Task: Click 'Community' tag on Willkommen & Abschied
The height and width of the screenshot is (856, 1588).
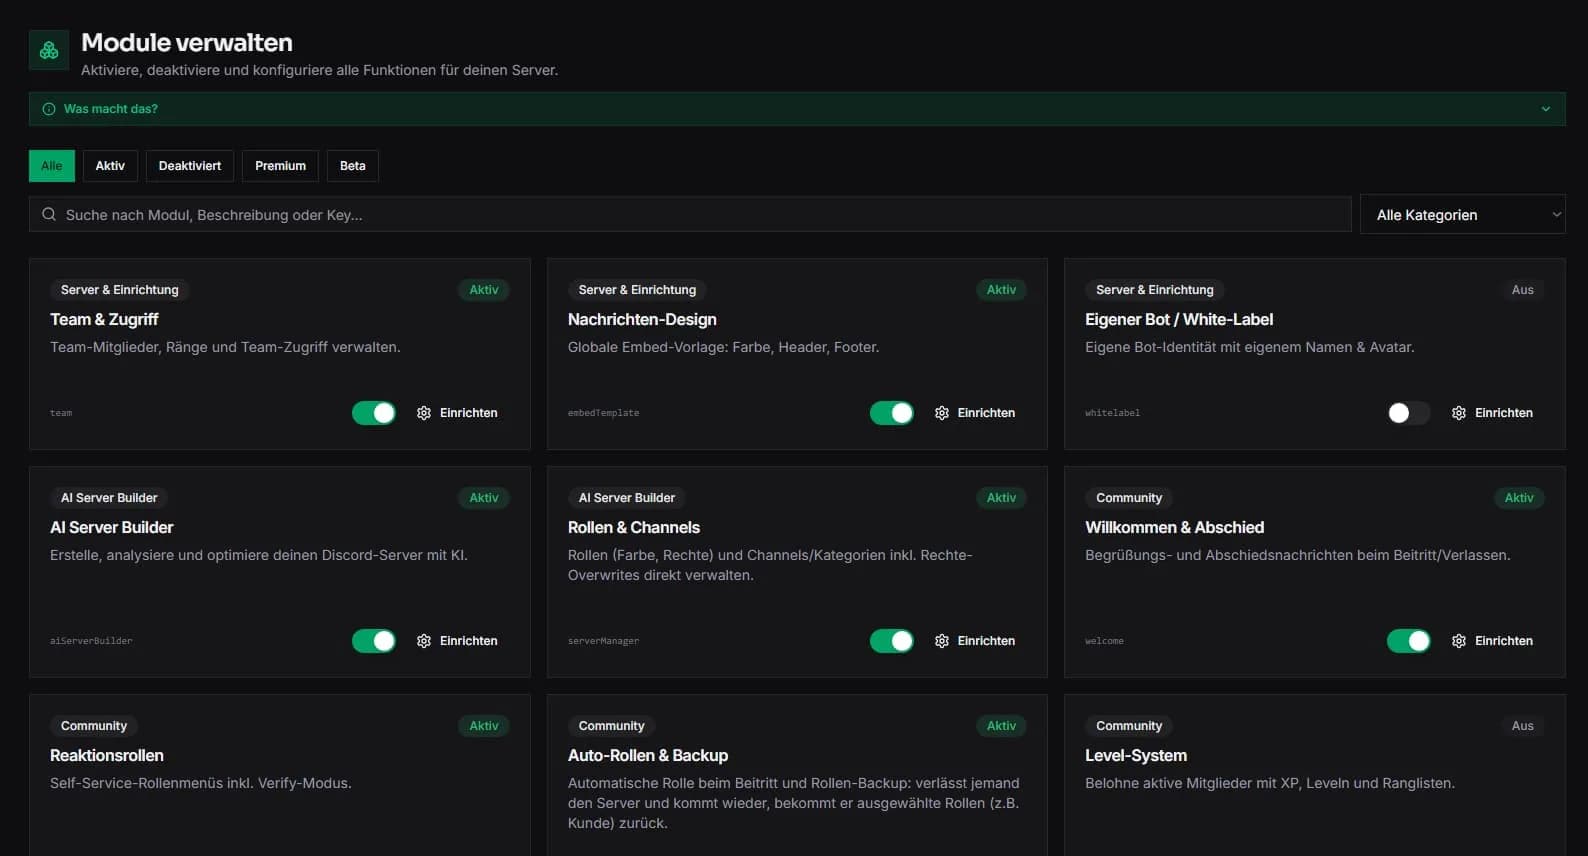Action: [x=1129, y=498]
